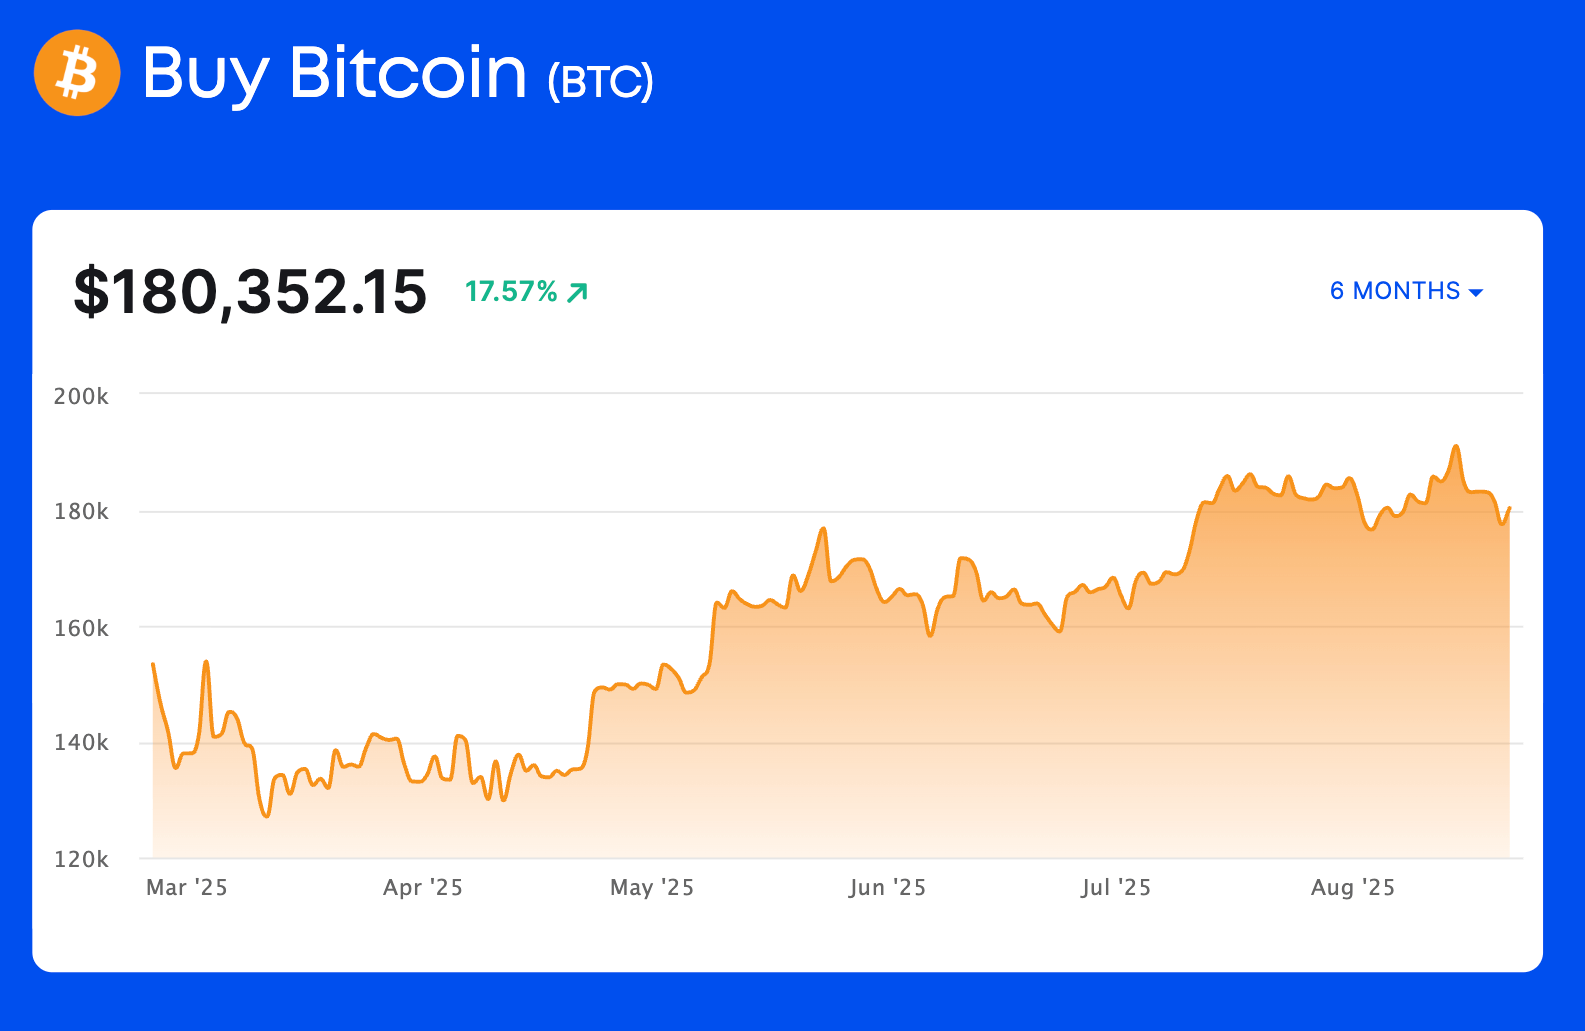The image size is (1585, 1031).
Task: Click the 140k y-axis label
Action: 81,742
